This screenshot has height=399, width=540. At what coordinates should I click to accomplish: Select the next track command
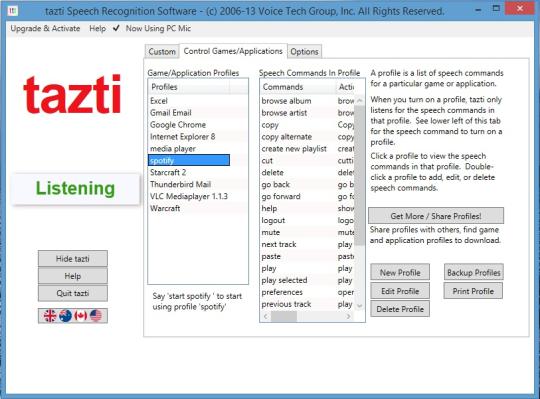pos(307,244)
